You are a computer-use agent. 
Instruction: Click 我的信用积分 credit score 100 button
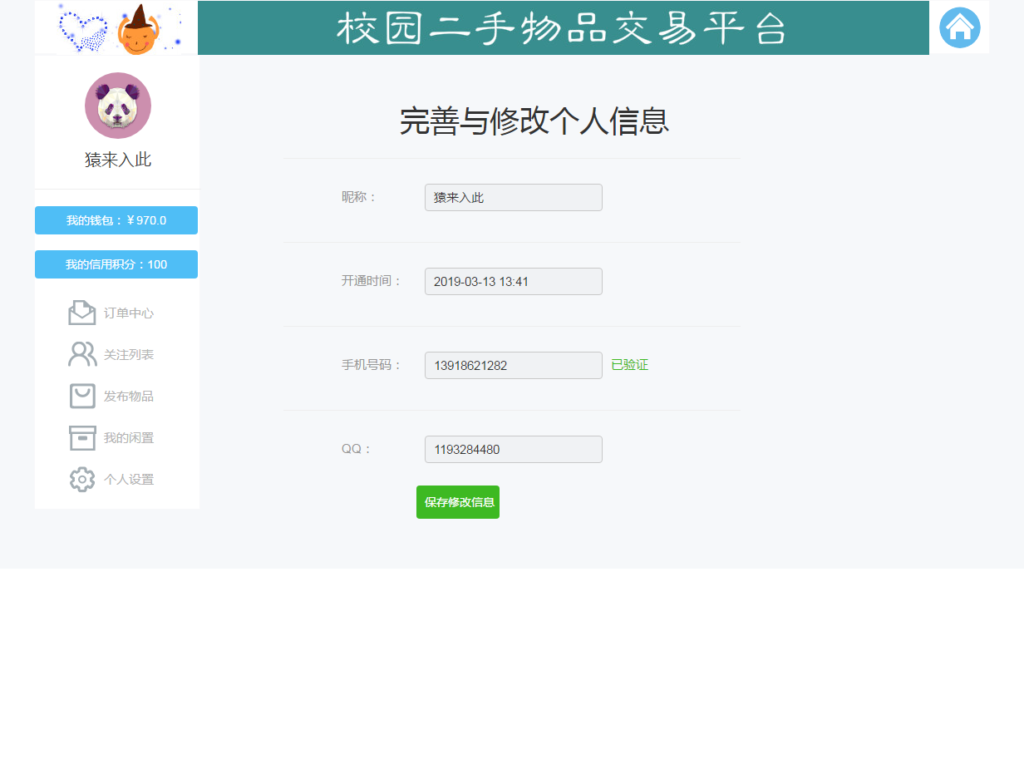(x=115, y=264)
